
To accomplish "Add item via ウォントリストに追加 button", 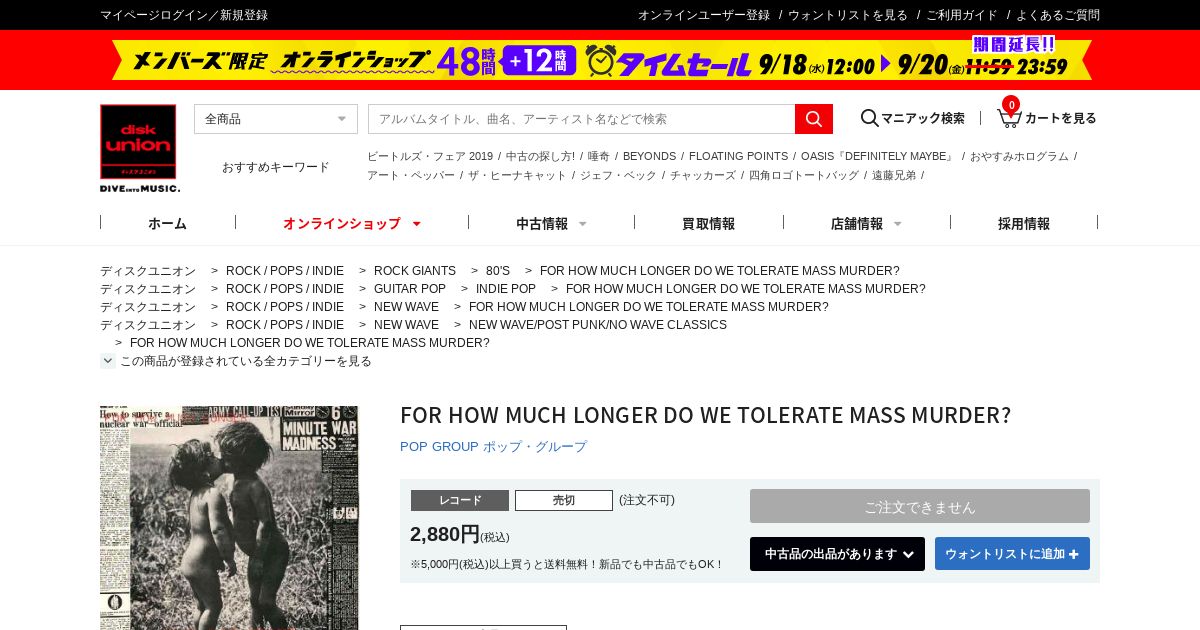I will click(1012, 554).
